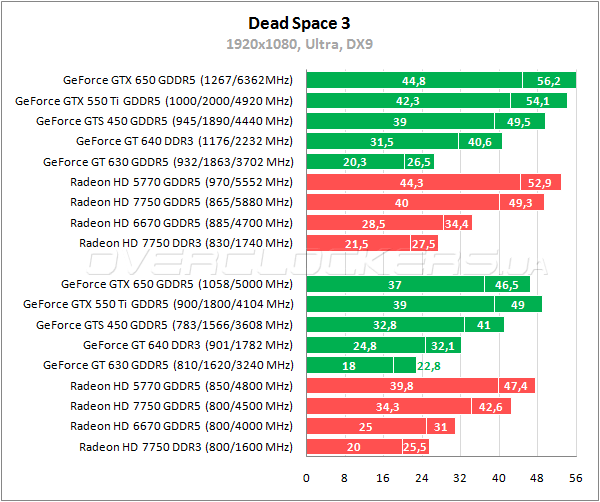This screenshot has width=600, height=502.
Task: Click the 24 tick on the x-axis
Action: 423,477
